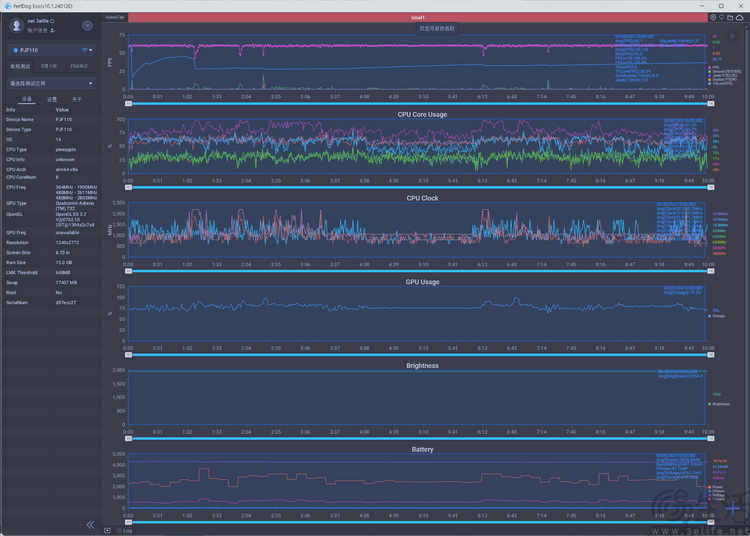Select the middle test mode tab
The image size is (750, 536).
[x=48, y=66]
